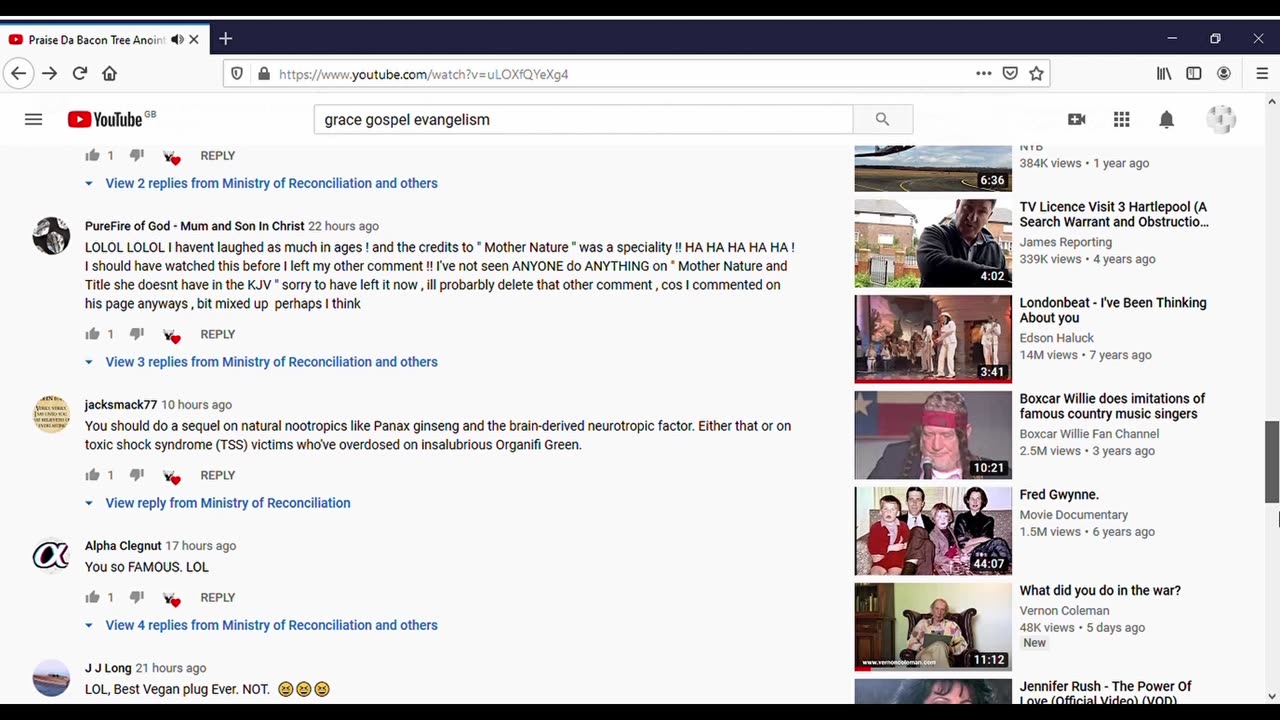1280x720 pixels.
Task: Go back with the browser back arrow
Action: [x=18, y=73]
